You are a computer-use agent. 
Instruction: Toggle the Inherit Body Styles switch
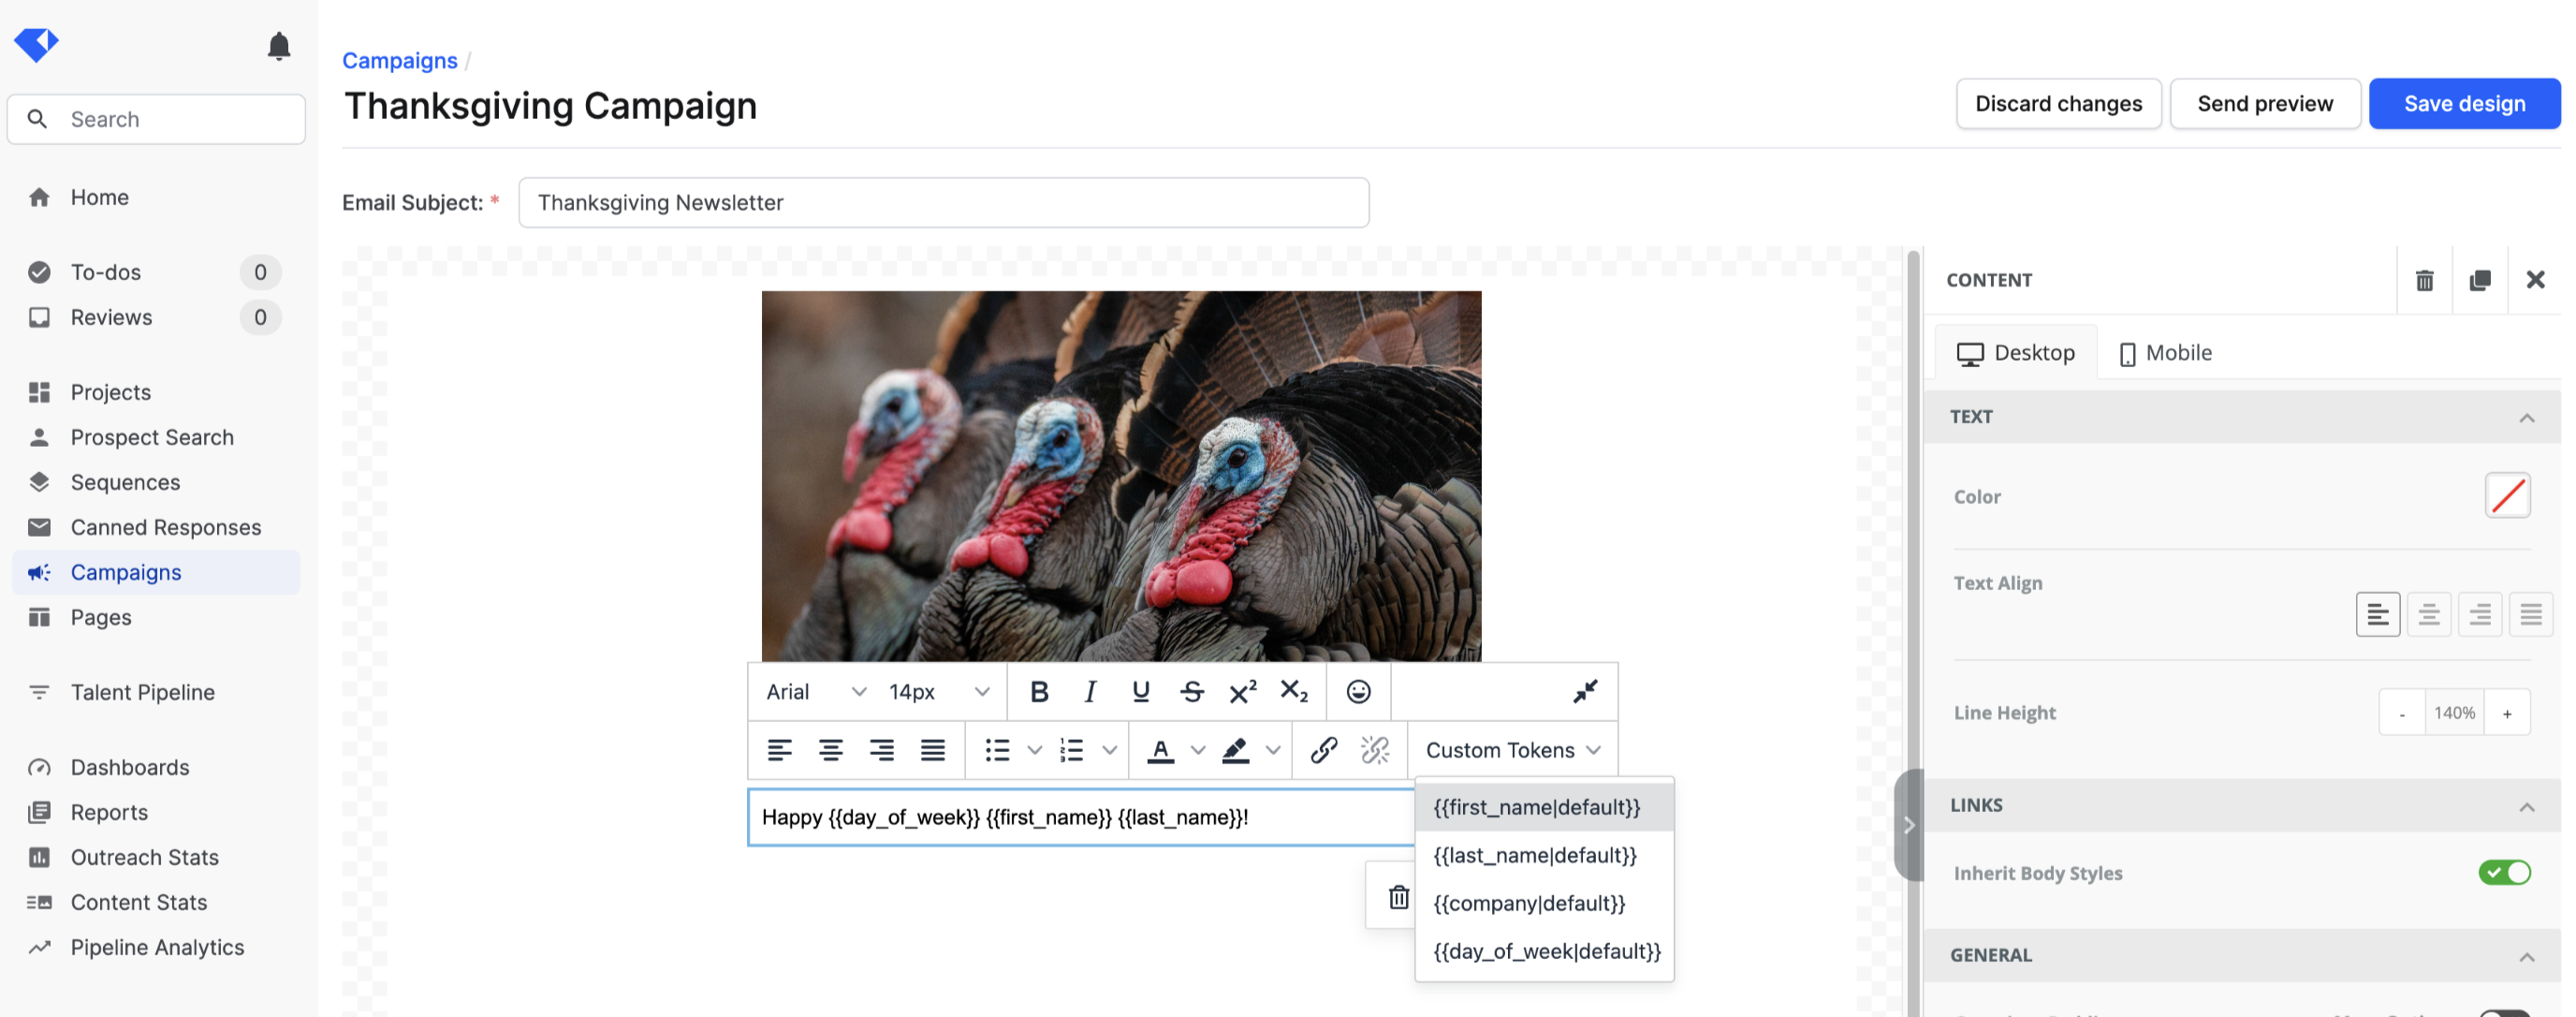[2504, 872]
